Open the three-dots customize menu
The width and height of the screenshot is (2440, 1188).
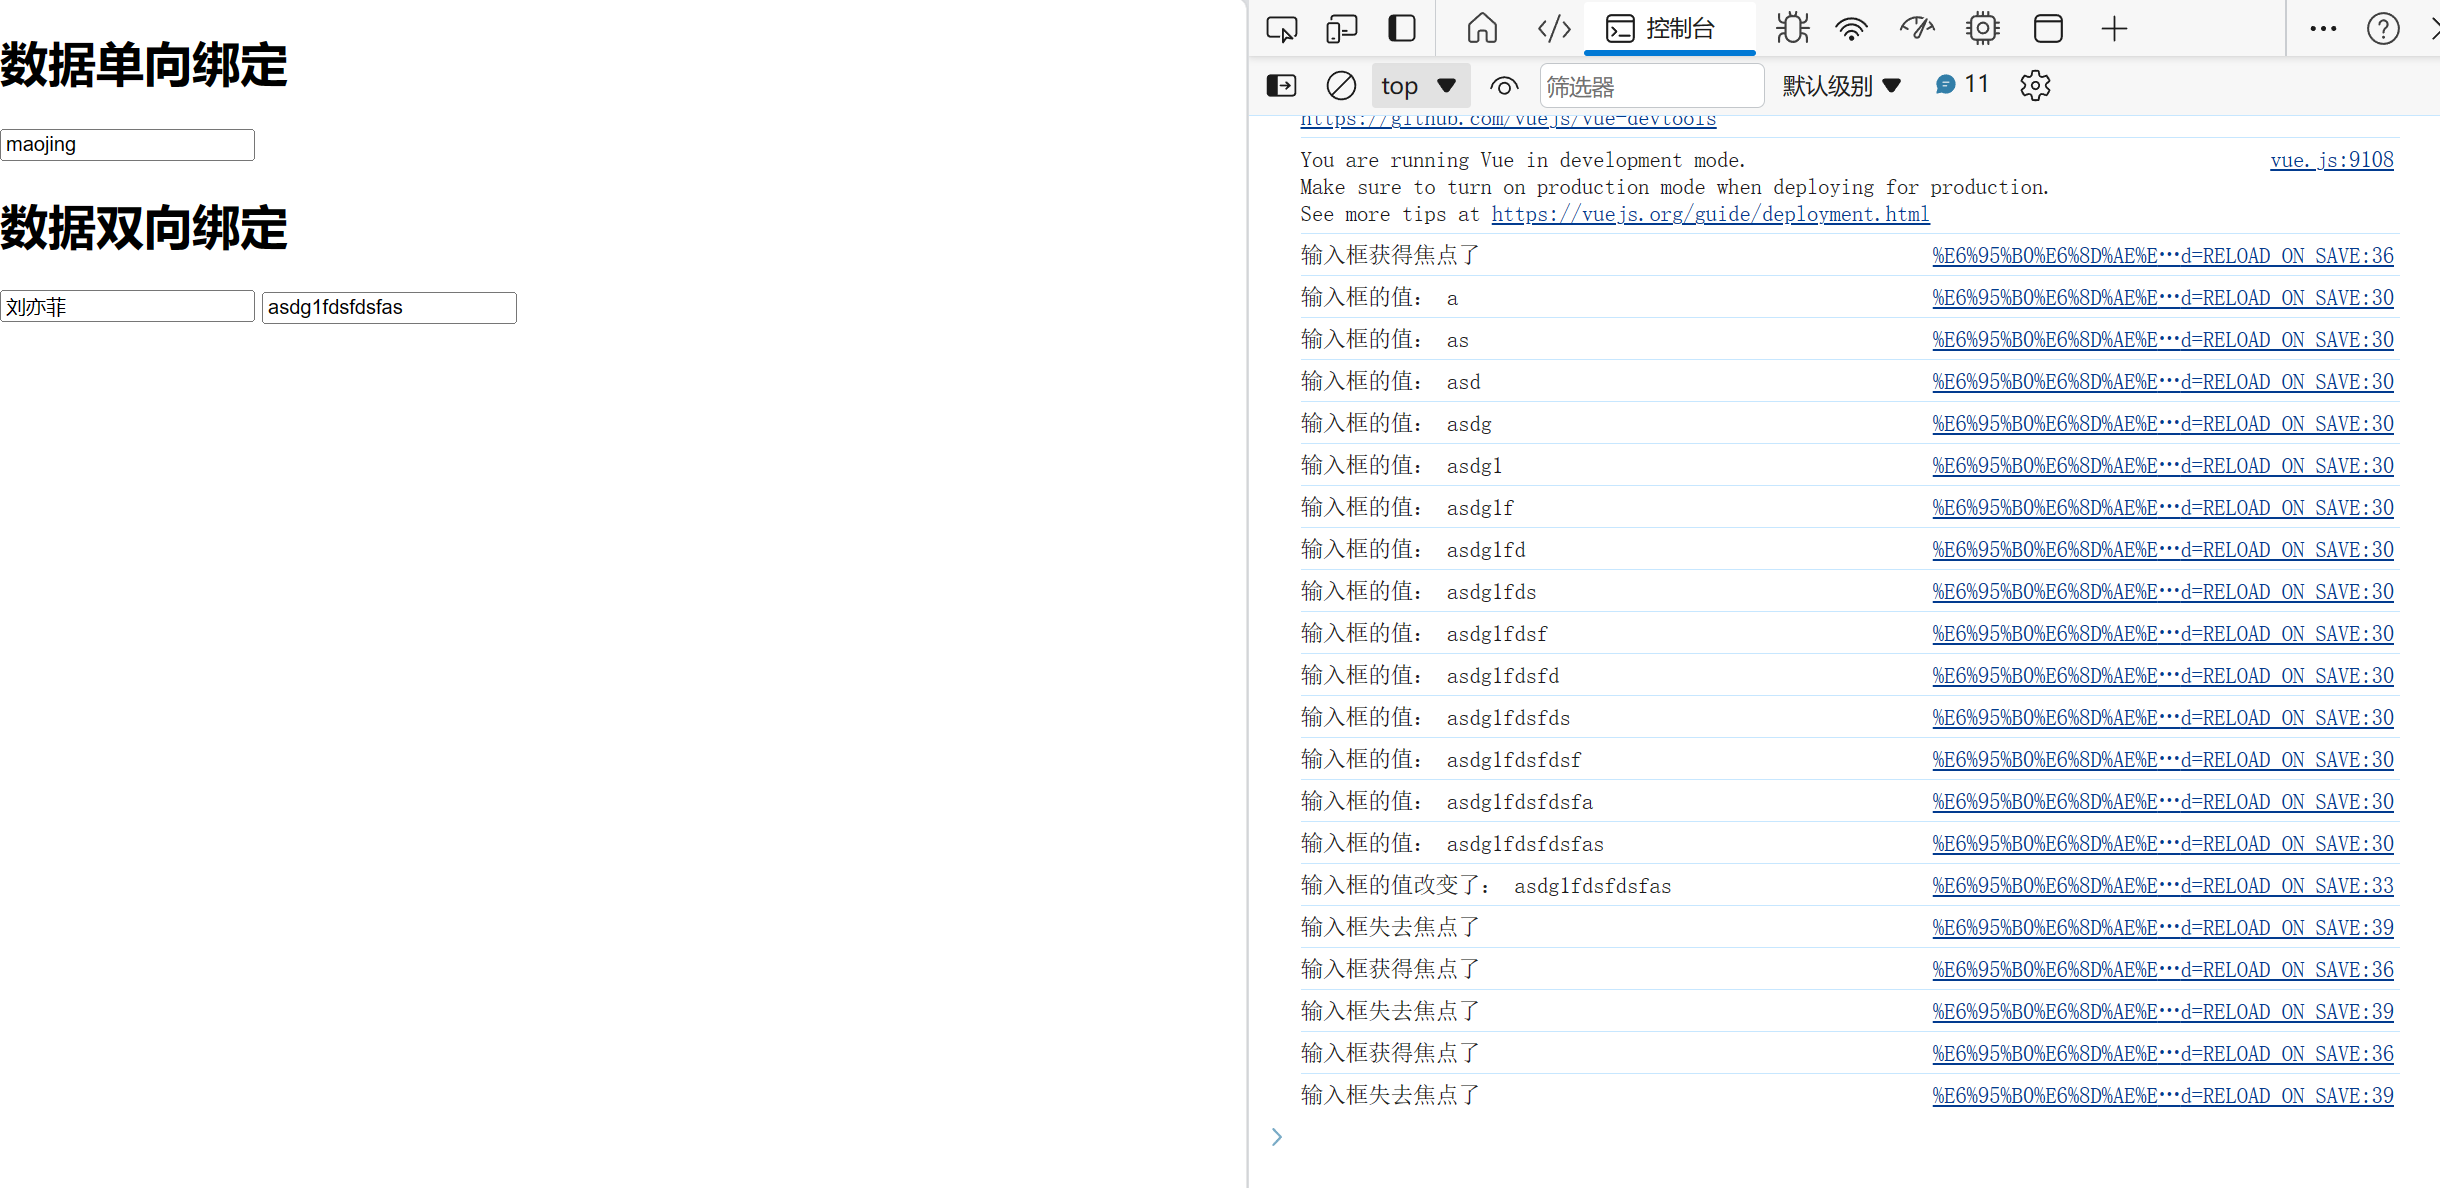pos(2323,29)
